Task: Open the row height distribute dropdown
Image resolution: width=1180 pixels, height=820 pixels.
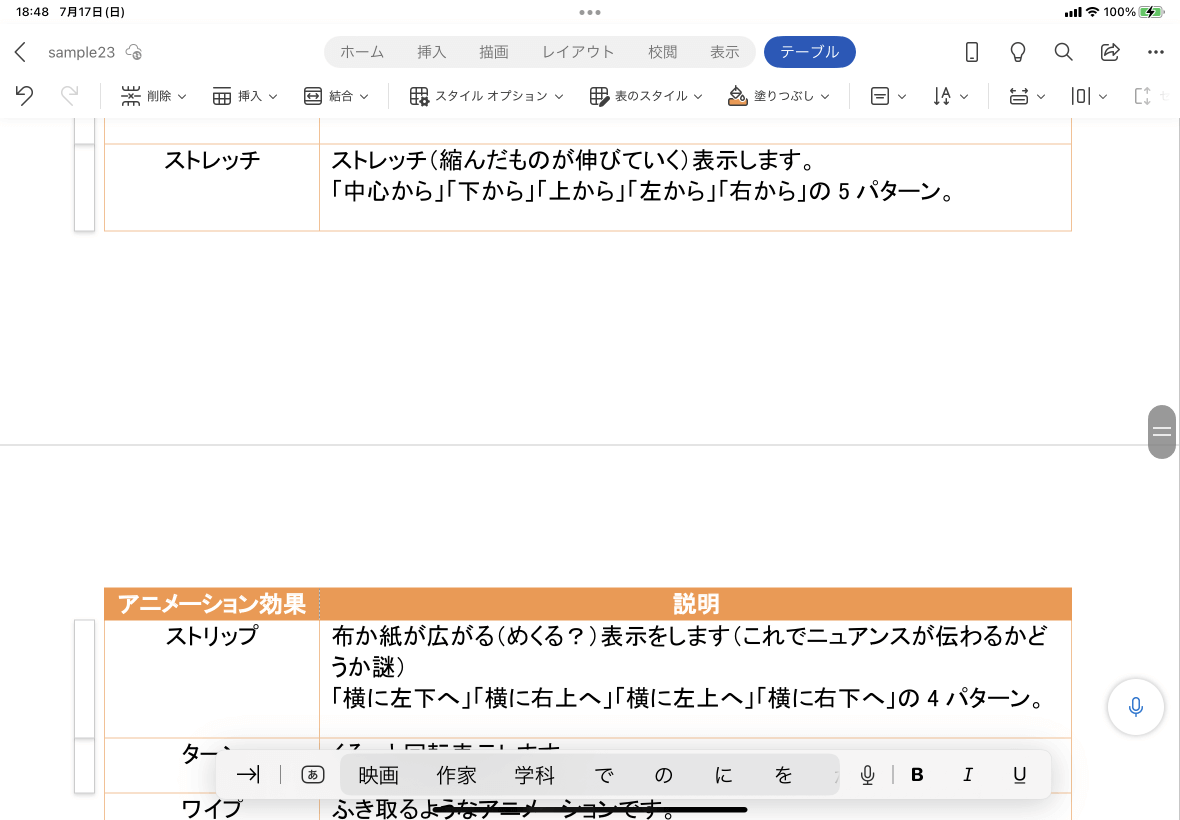Action: coord(1027,96)
